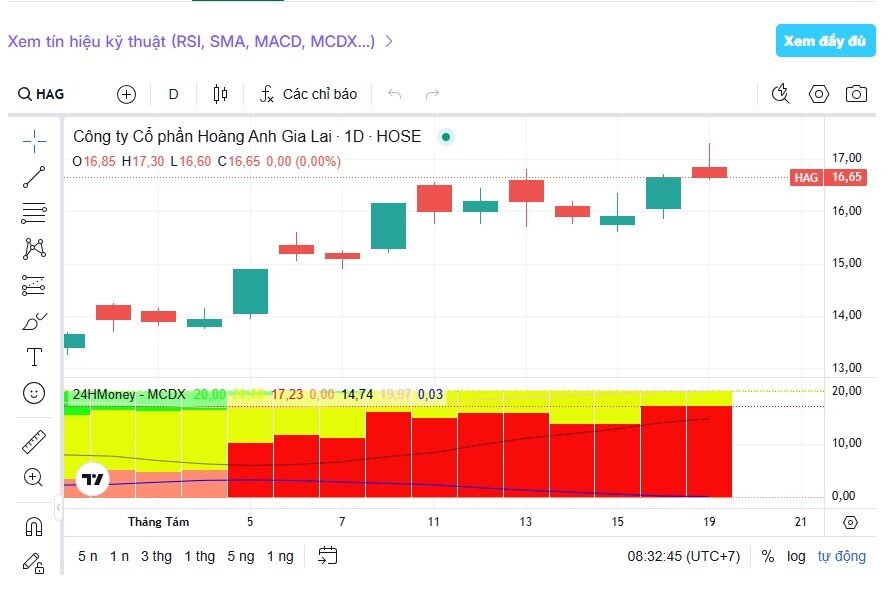Open symbol search for HAG
Screen dimensions: 888x599
[x=41, y=94]
